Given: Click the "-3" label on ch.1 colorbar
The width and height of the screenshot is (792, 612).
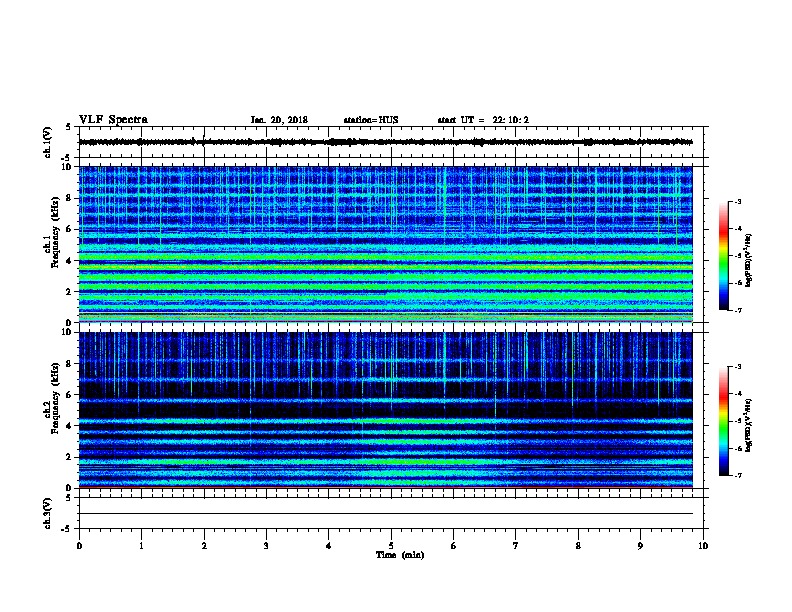Looking at the screenshot, I should pyautogui.click(x=738, y=201).
